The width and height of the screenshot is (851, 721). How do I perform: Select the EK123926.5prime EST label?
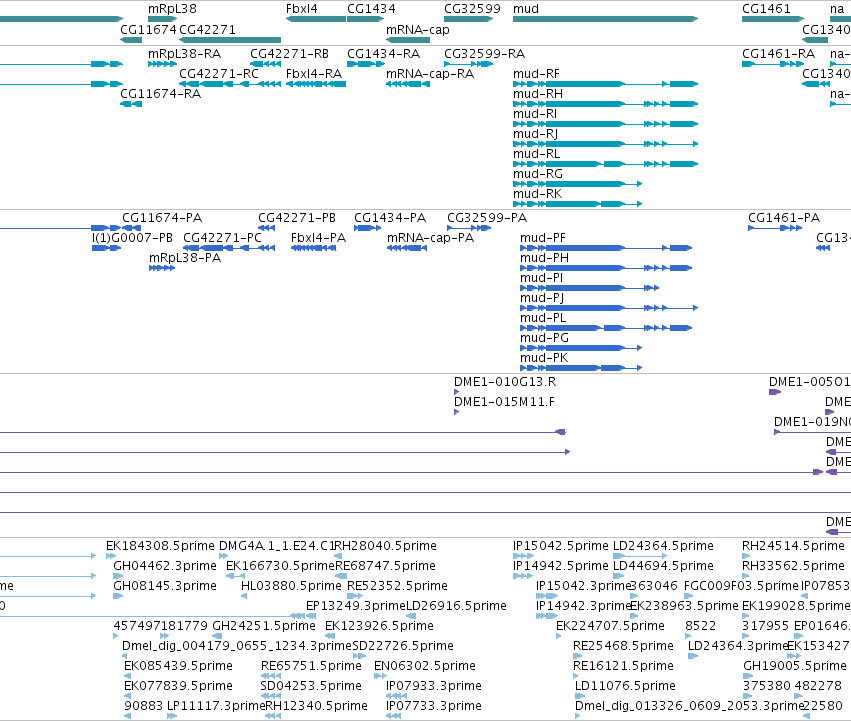[379, 625]
